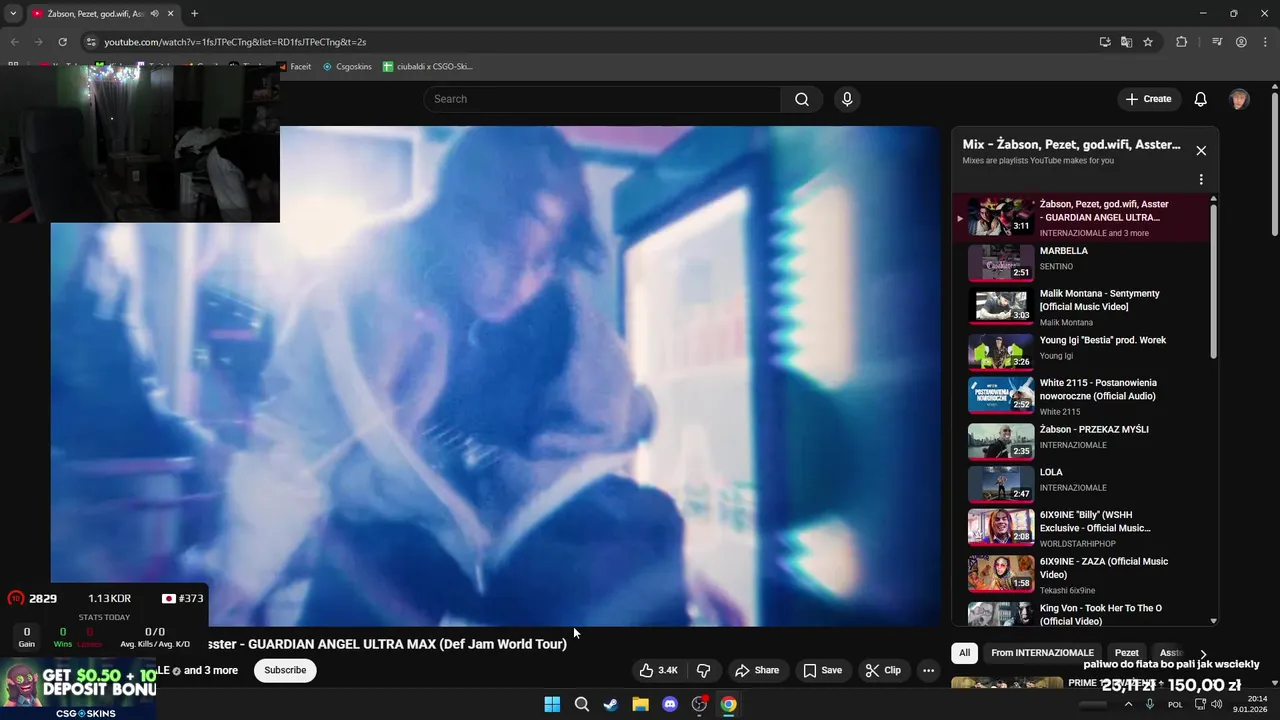1280x720 pixels.
Task: Share the video
Action: [x=756, y=670]
